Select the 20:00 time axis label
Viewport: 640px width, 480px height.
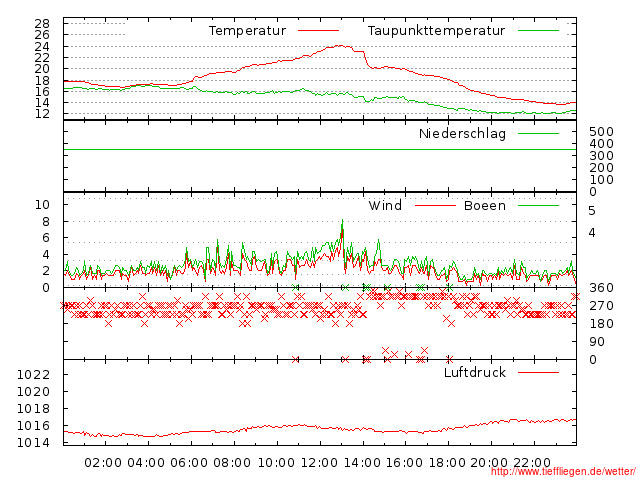tap(489, 463)
